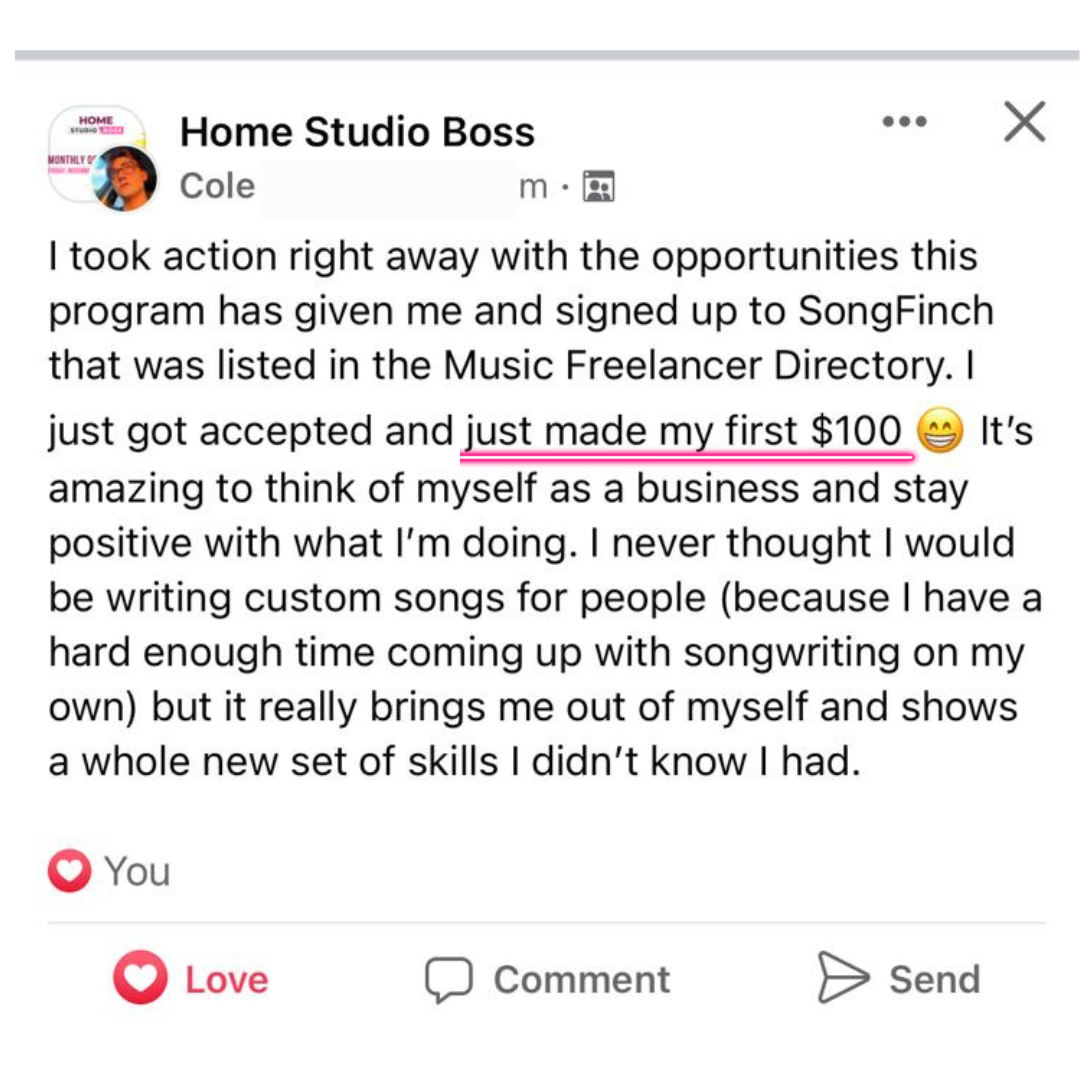Viewport: 1080px width, 1080px height.
Task: Open the three-dot more options menu
Action: [x=904, y=122]
